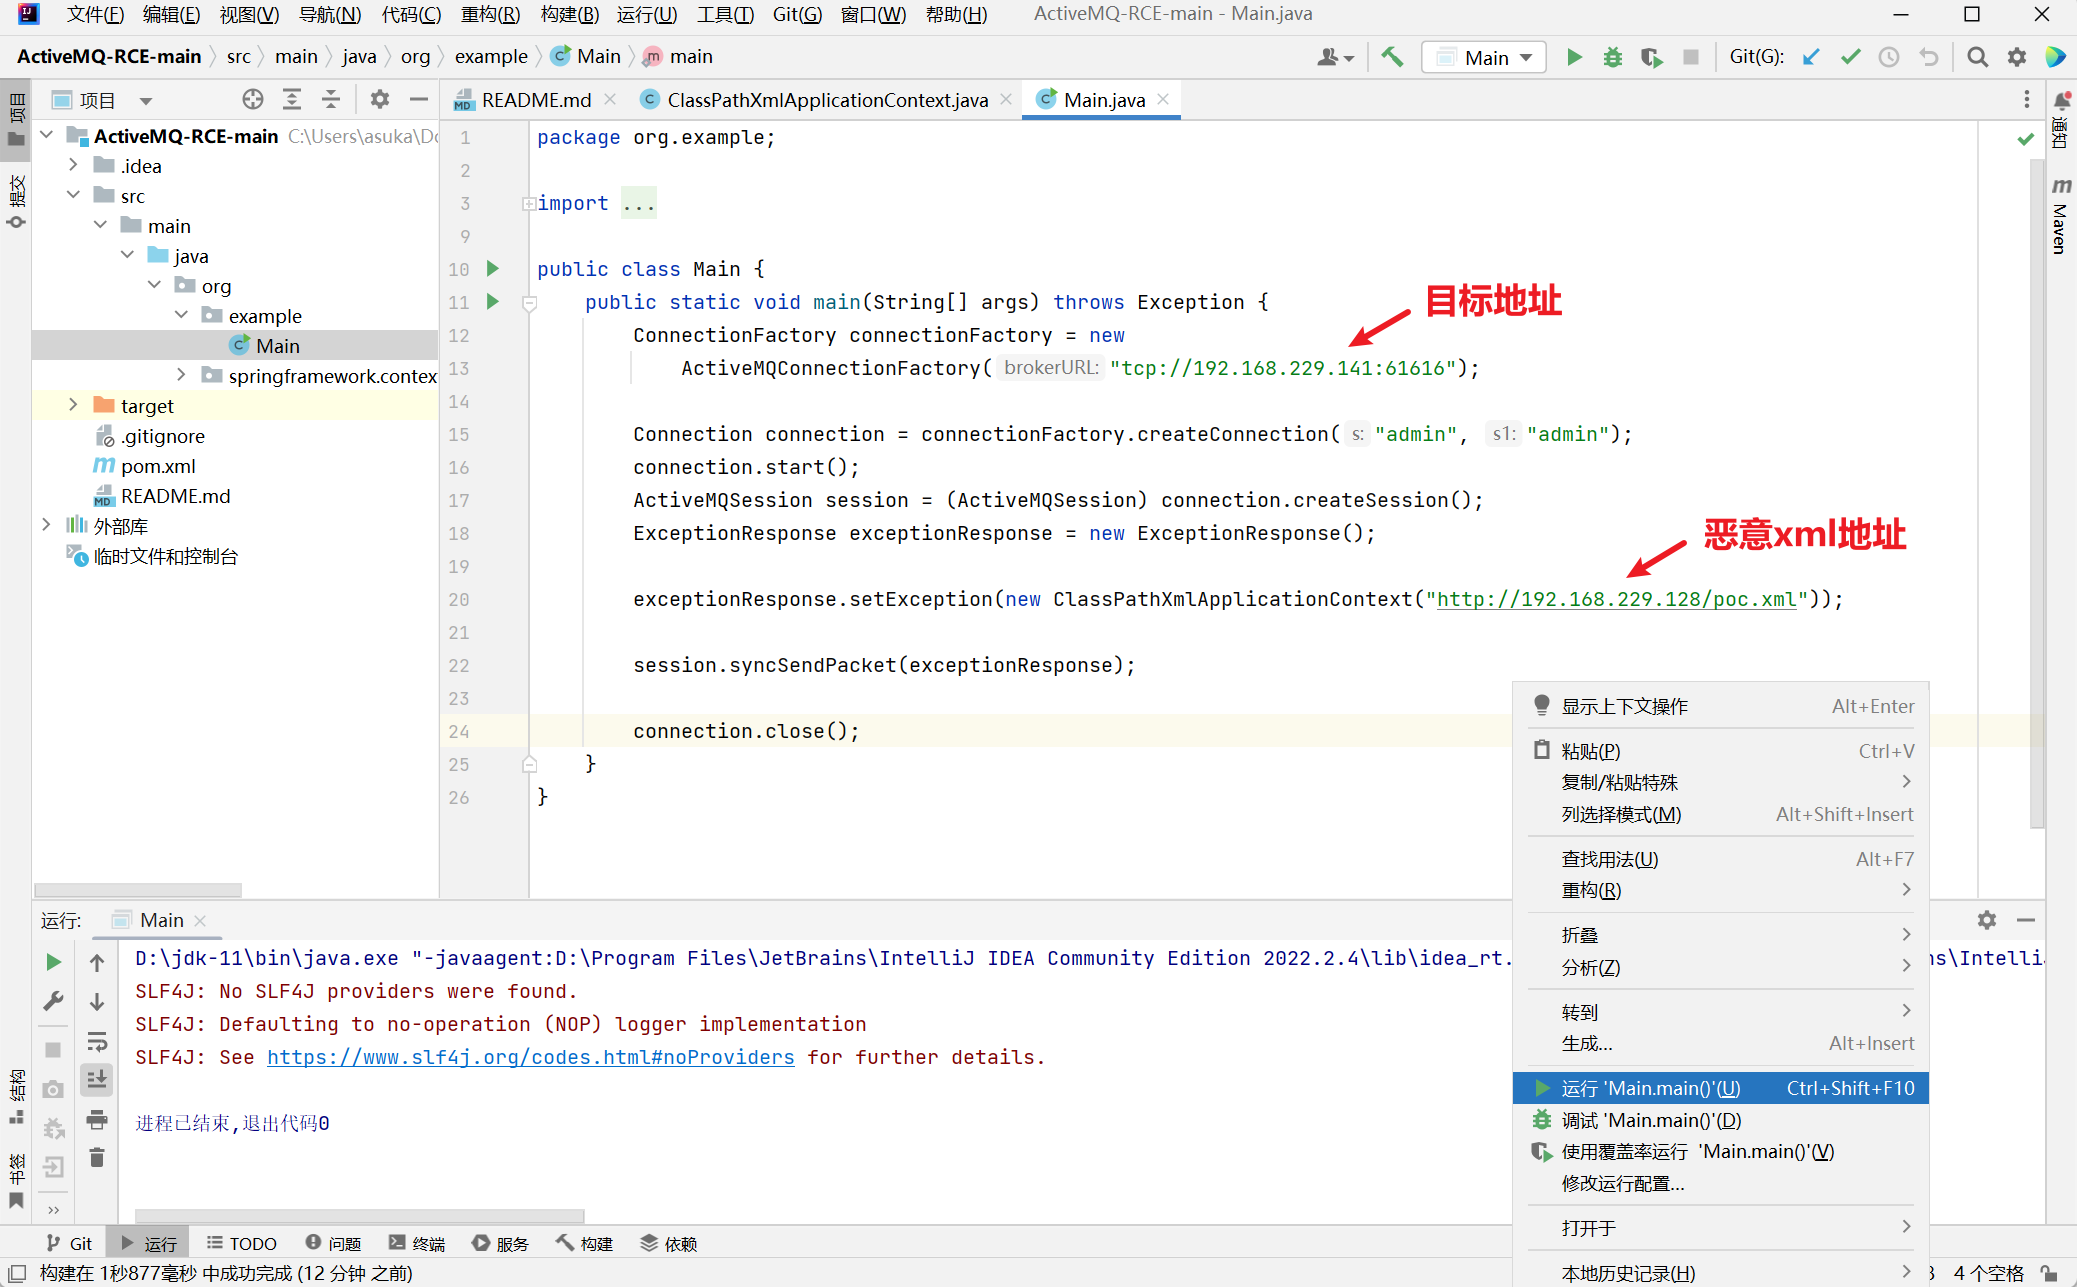Click the print icon in Run panel
This screenshot has height=1287, width=2077.
(x=97, y=1119)
